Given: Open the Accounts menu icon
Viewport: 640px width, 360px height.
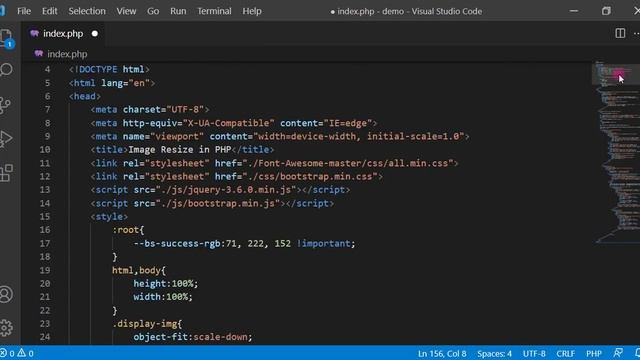Looking at the screenshot, I should pyautogui.click(x=6, y=294).
